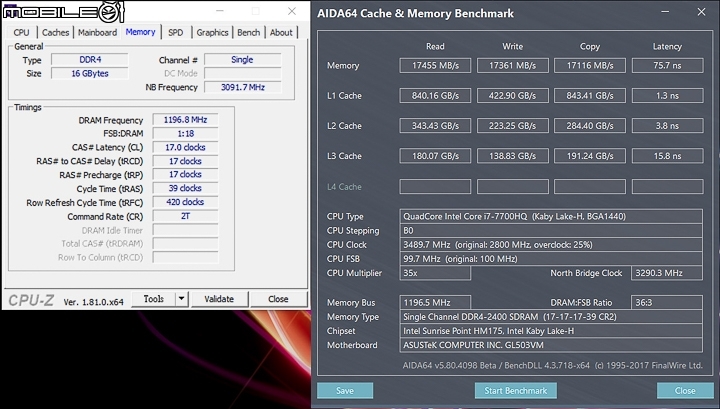Click the Tools button in CPU-Z
The height and width of the screenshot is (409, 720).
click(x=153, y=299)
